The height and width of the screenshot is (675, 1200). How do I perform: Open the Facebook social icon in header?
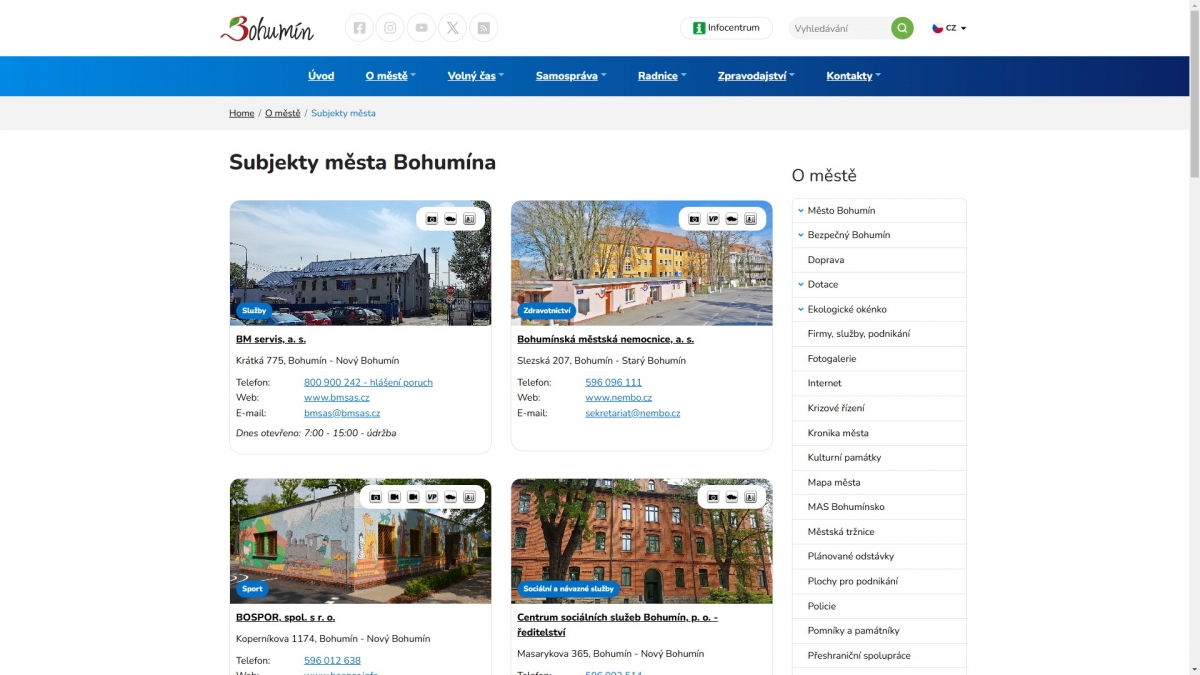pos(360,28)
